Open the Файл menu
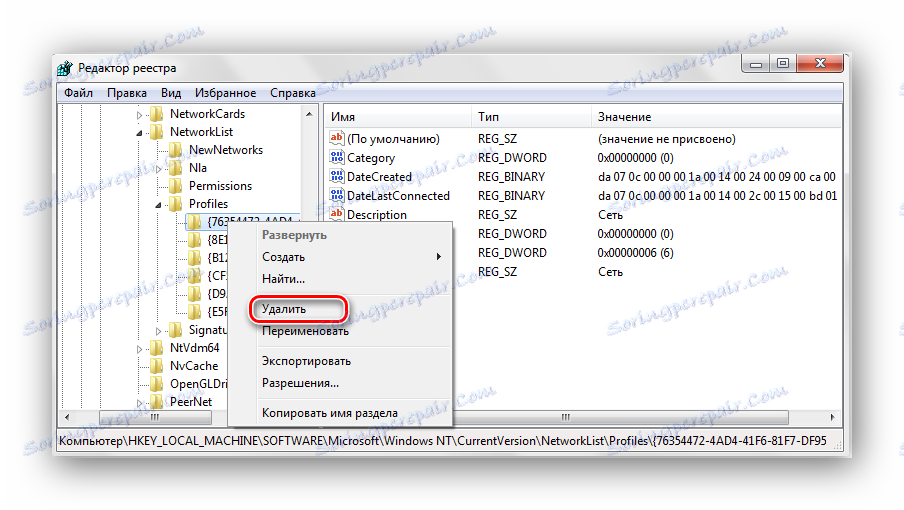904x510 pixels. pyautogui.click(x=78, y=93)
